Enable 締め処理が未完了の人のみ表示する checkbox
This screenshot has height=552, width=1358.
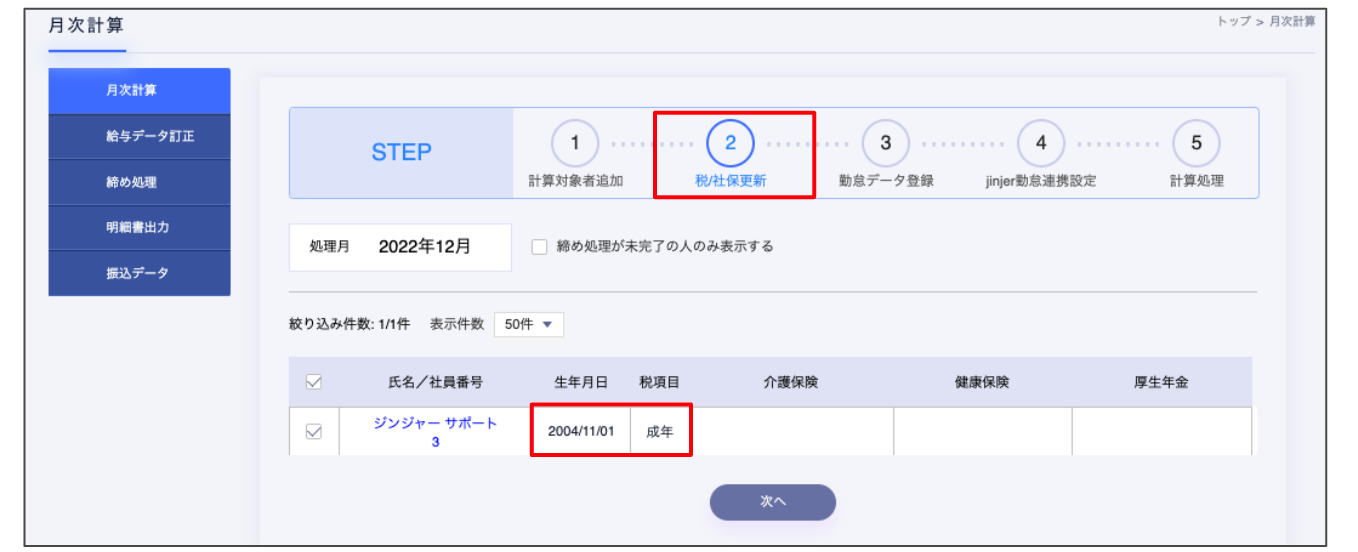coord(540,246)
